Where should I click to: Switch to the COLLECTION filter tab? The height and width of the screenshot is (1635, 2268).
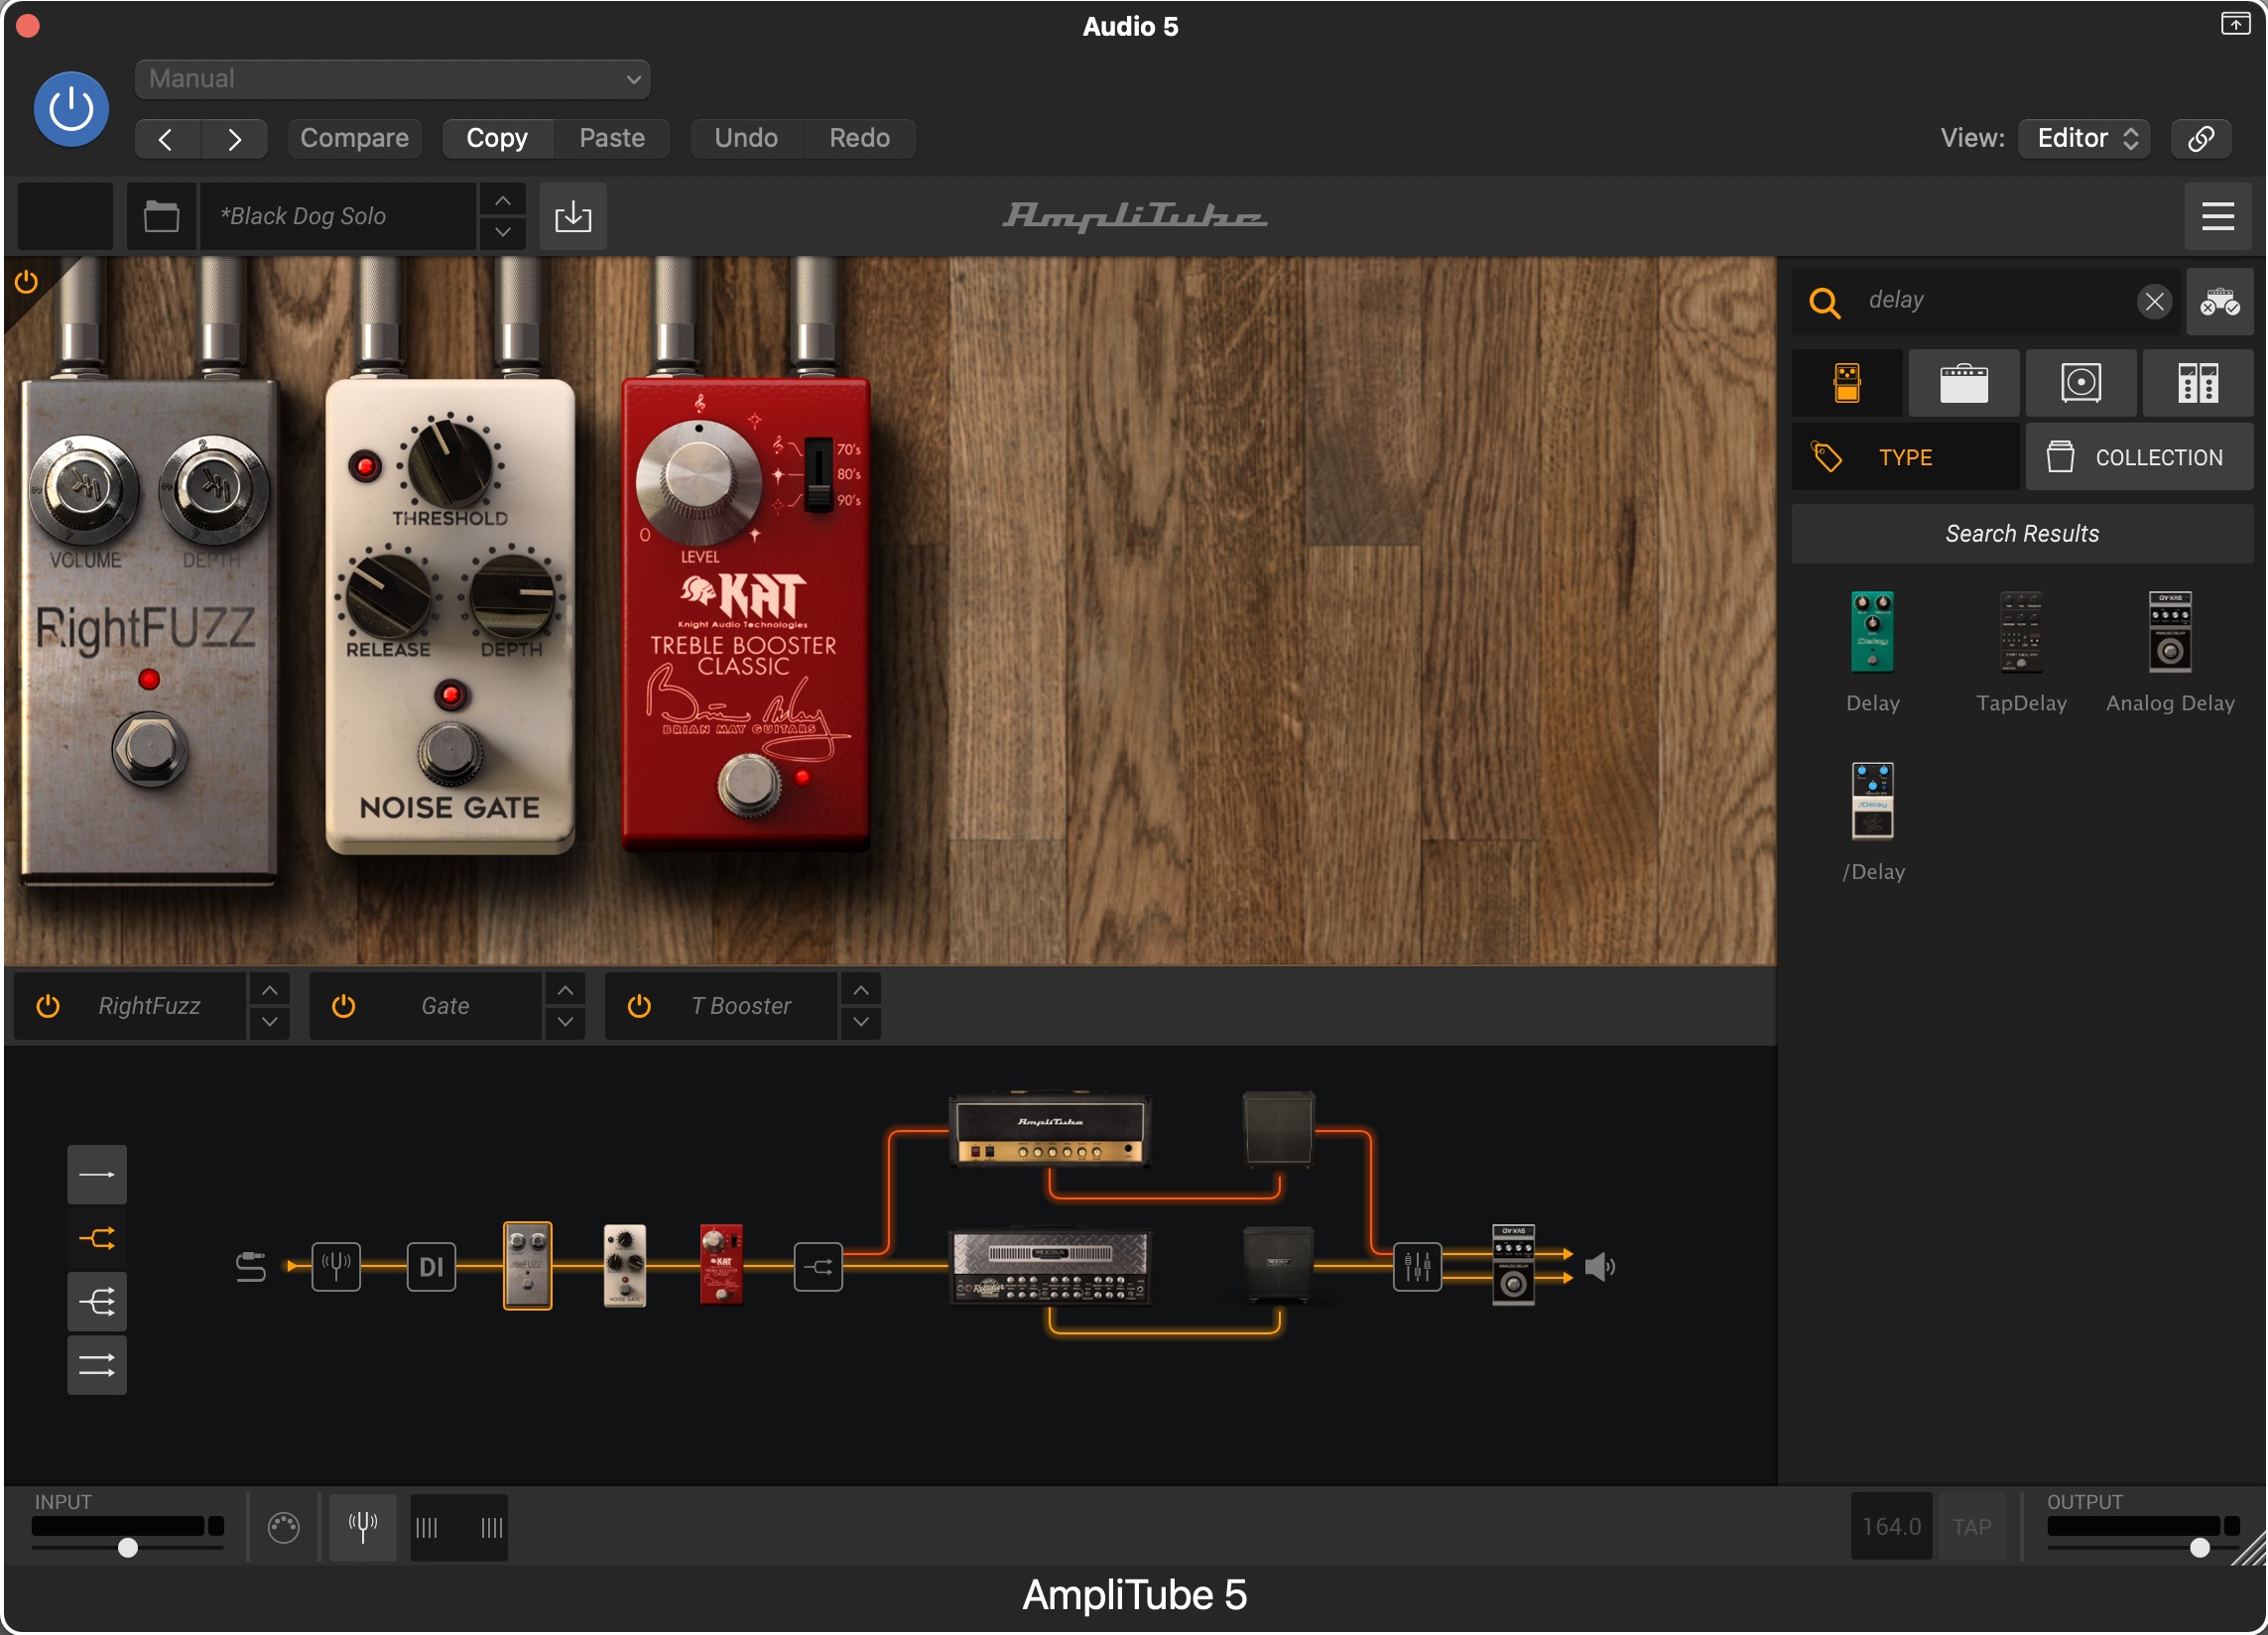tap(2140, 457)
